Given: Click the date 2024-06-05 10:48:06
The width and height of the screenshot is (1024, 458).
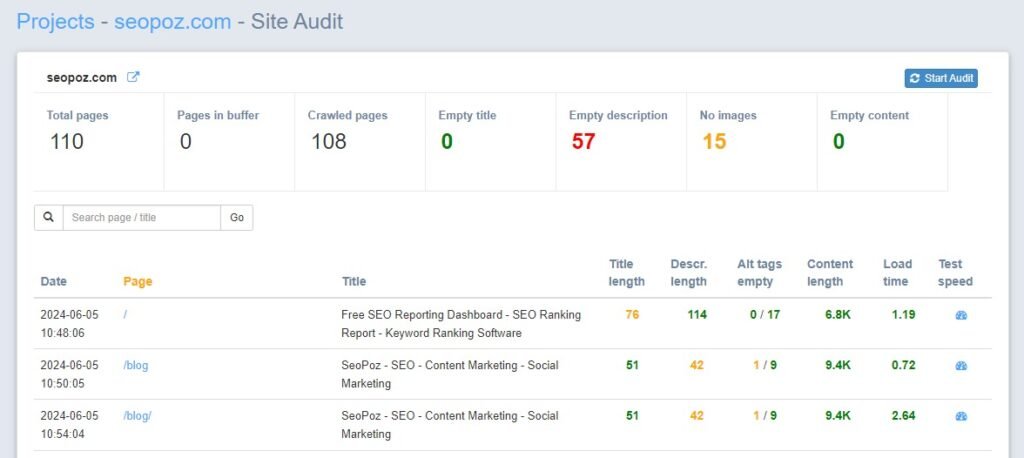Looking at the screenshot, I should [69, 323].
